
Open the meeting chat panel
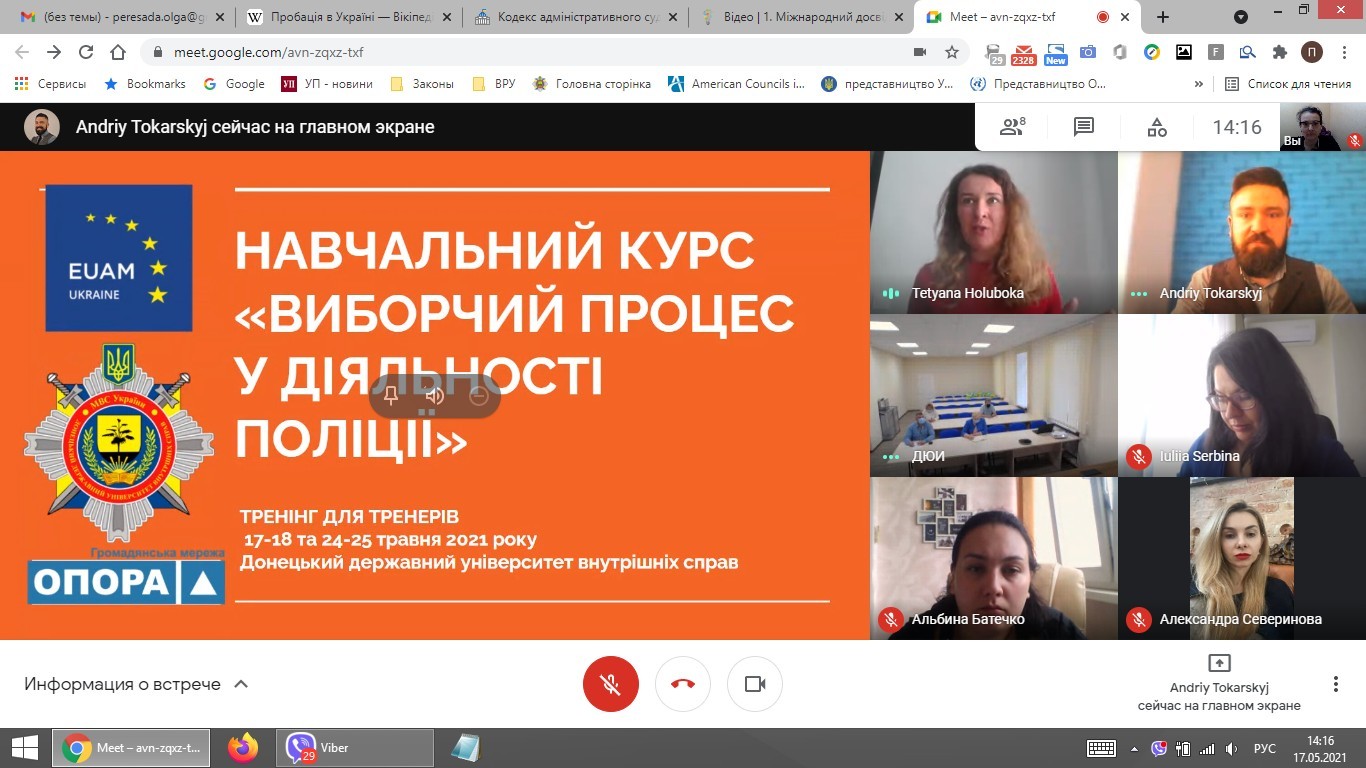(x=1084, y=127)
